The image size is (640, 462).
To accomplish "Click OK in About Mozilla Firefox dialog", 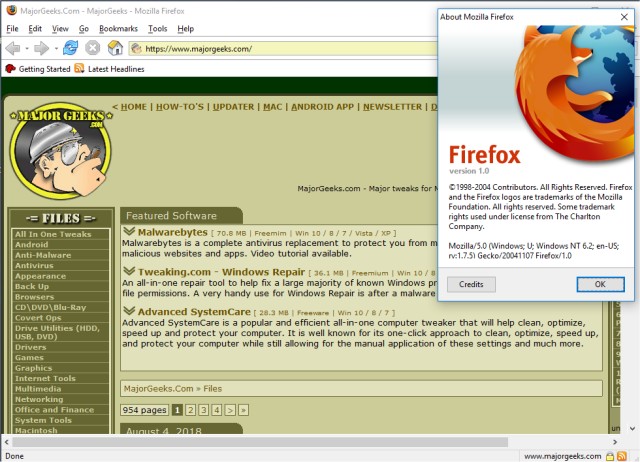I will click(x=600, y=284).
